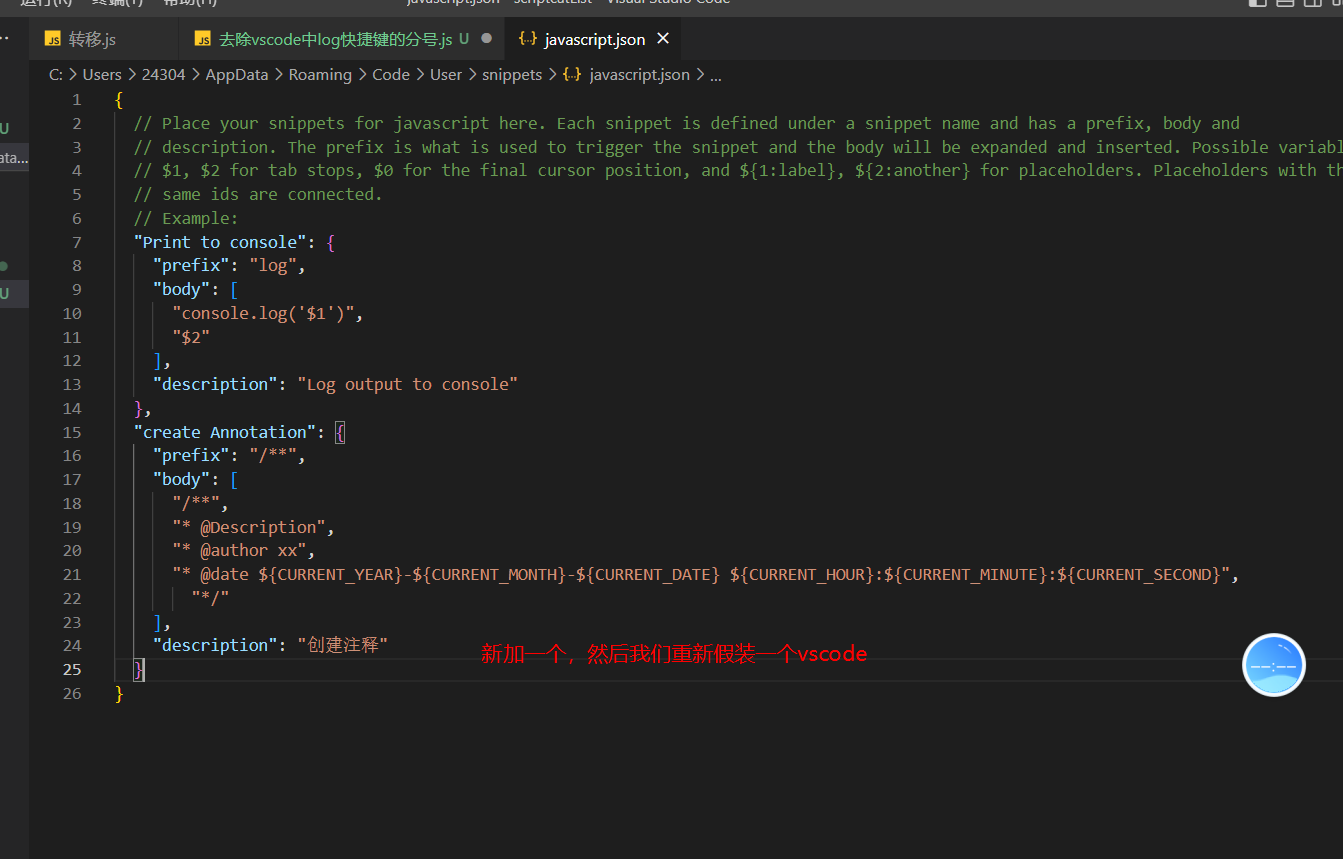Image resolution: width=1343 pixels, height=859 pixels.
Task: Click the "body" key on line 17
Action: (182, 479)
